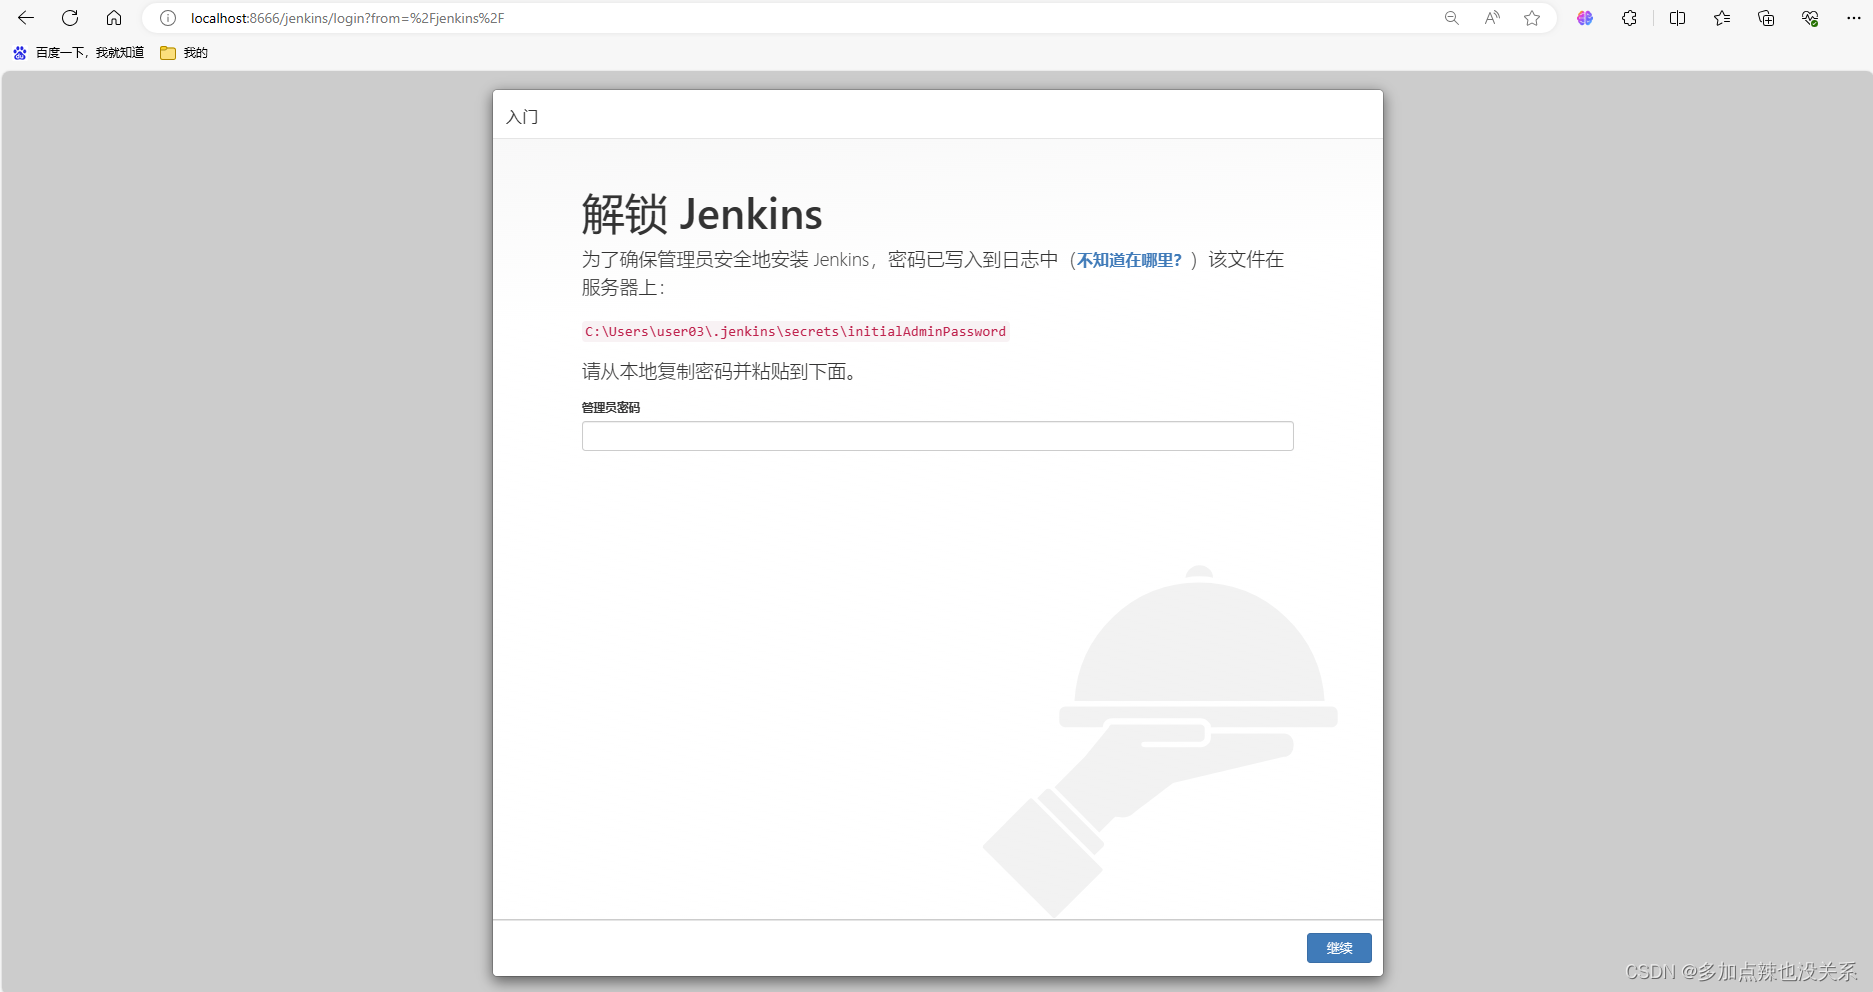Screen dimensions: 1873x992
Task: Open the Favorites list
Action: pyautogui.click(x=1722, y=18)
